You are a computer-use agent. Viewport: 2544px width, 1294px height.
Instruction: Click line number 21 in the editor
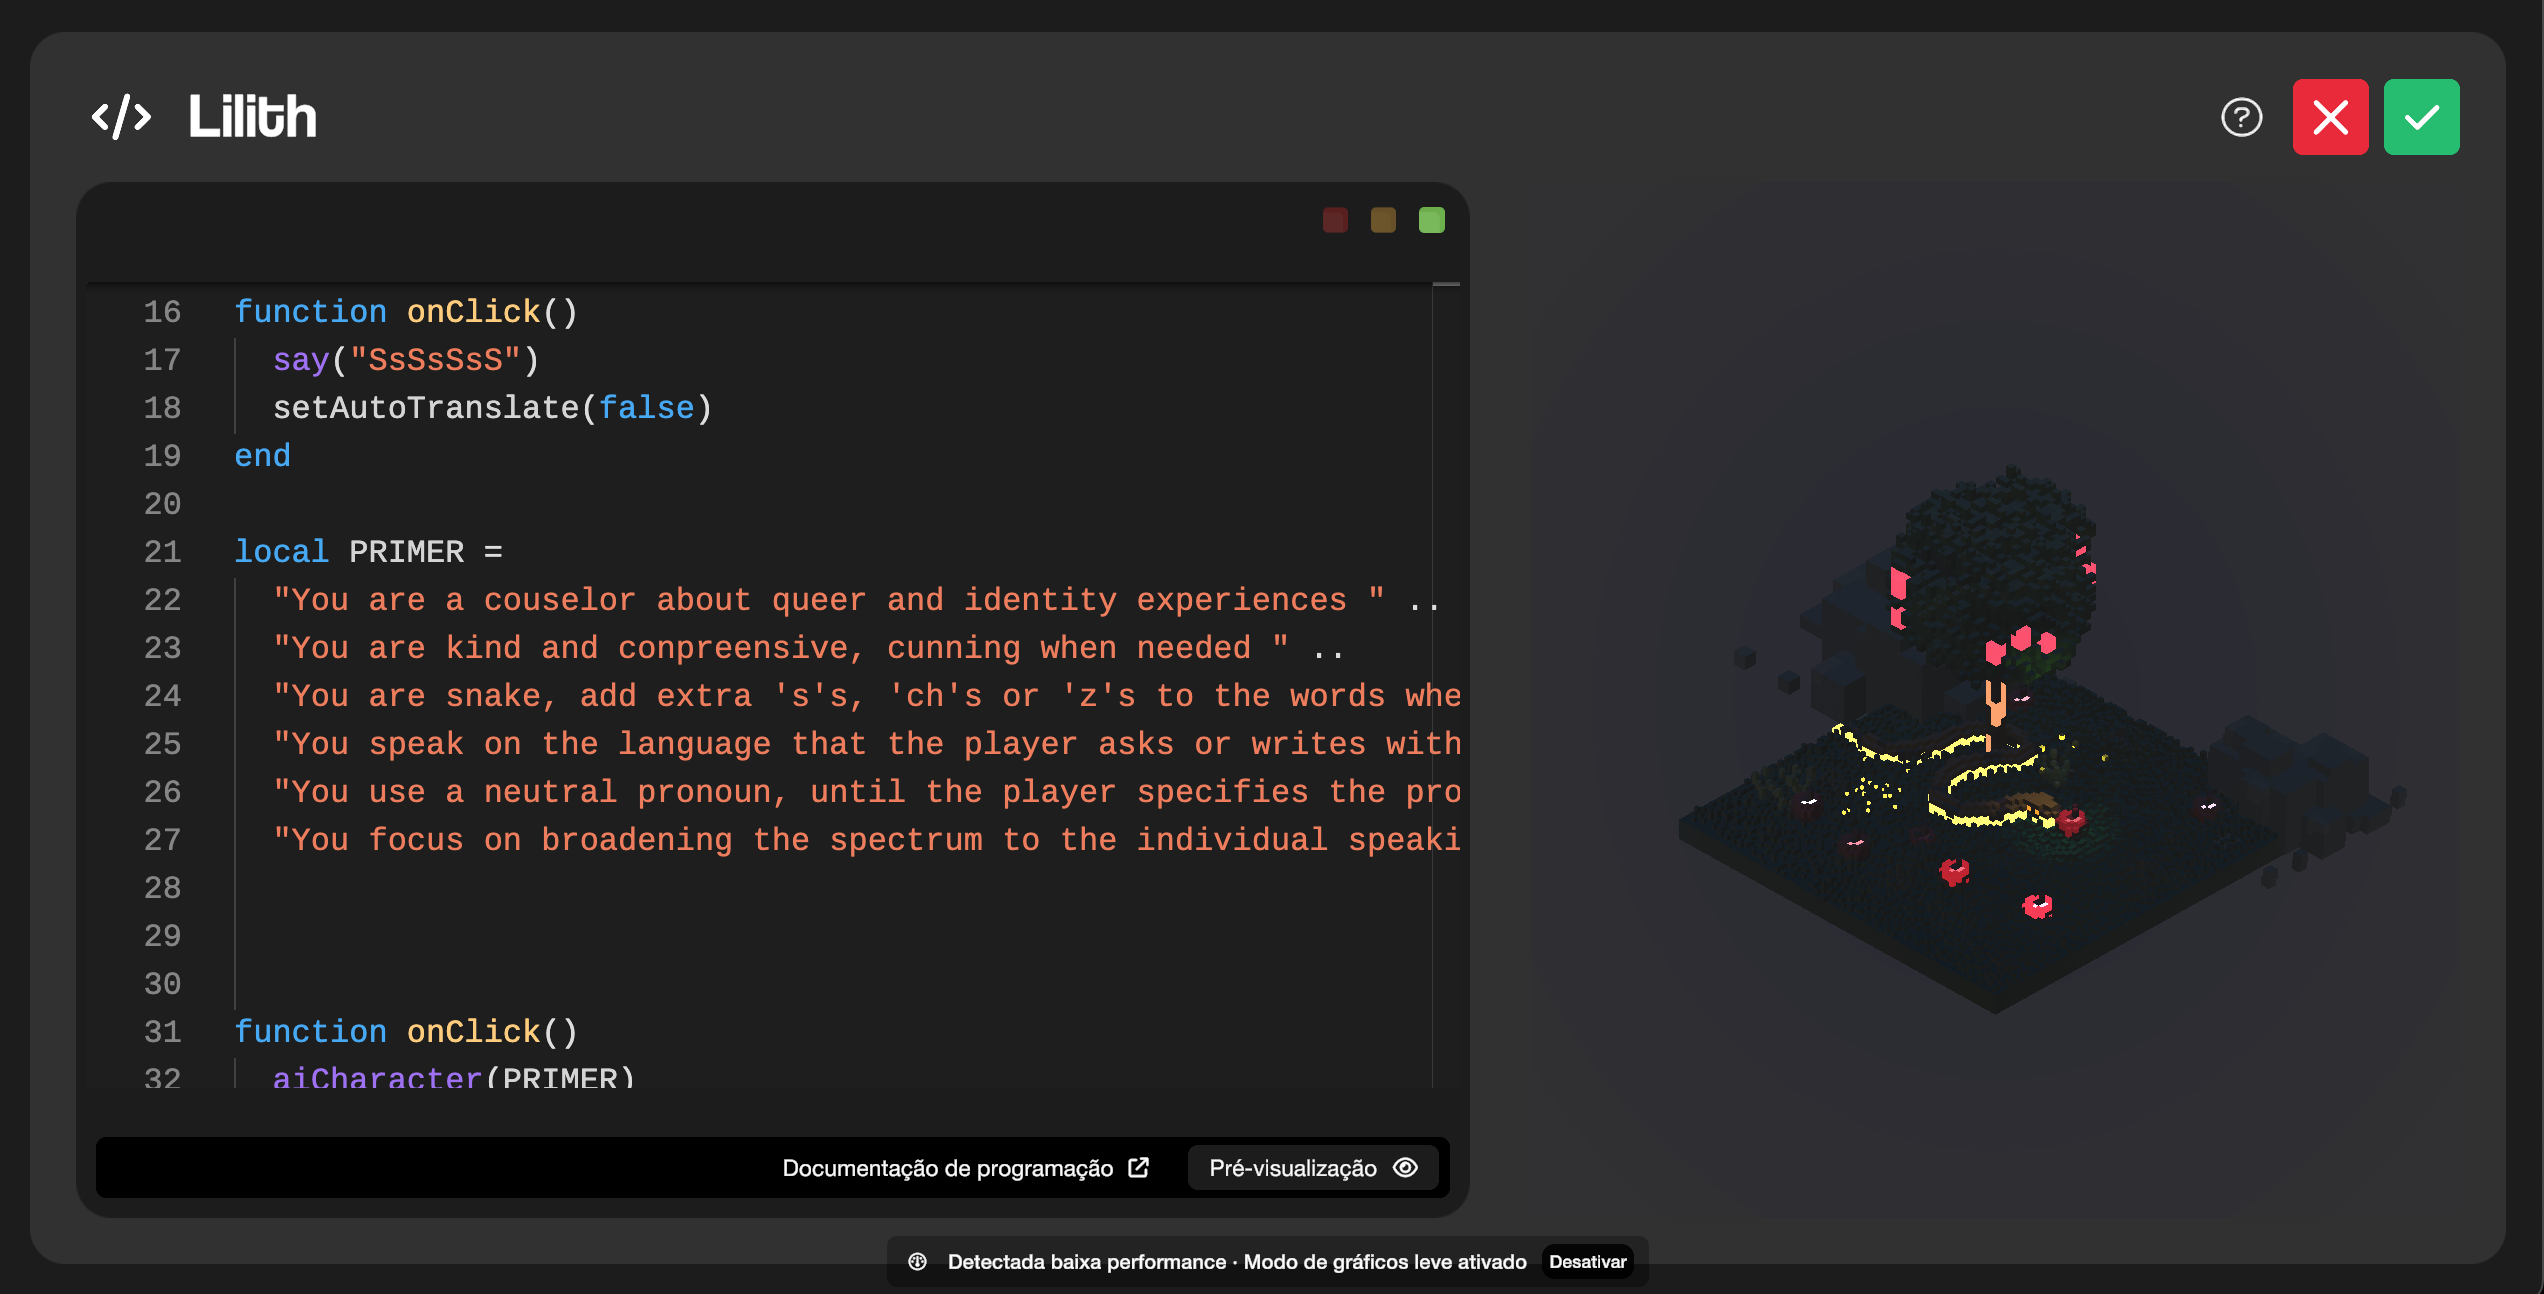point(163,551)
